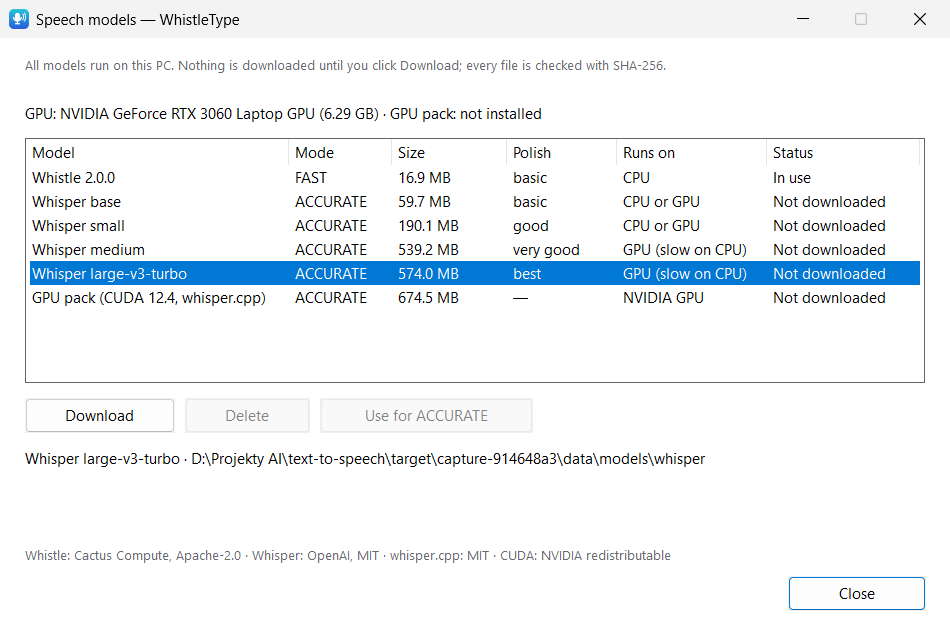950x626 pixels.
Task: Sort by the Size column header
Action: (x=449, y=153)
